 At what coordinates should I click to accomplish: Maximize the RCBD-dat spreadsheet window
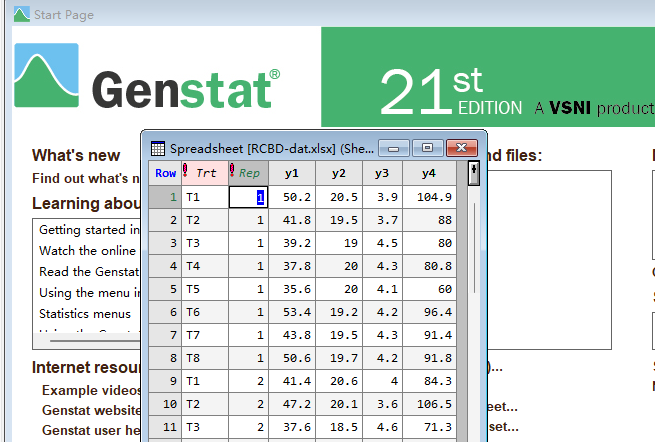pos(427,148)
